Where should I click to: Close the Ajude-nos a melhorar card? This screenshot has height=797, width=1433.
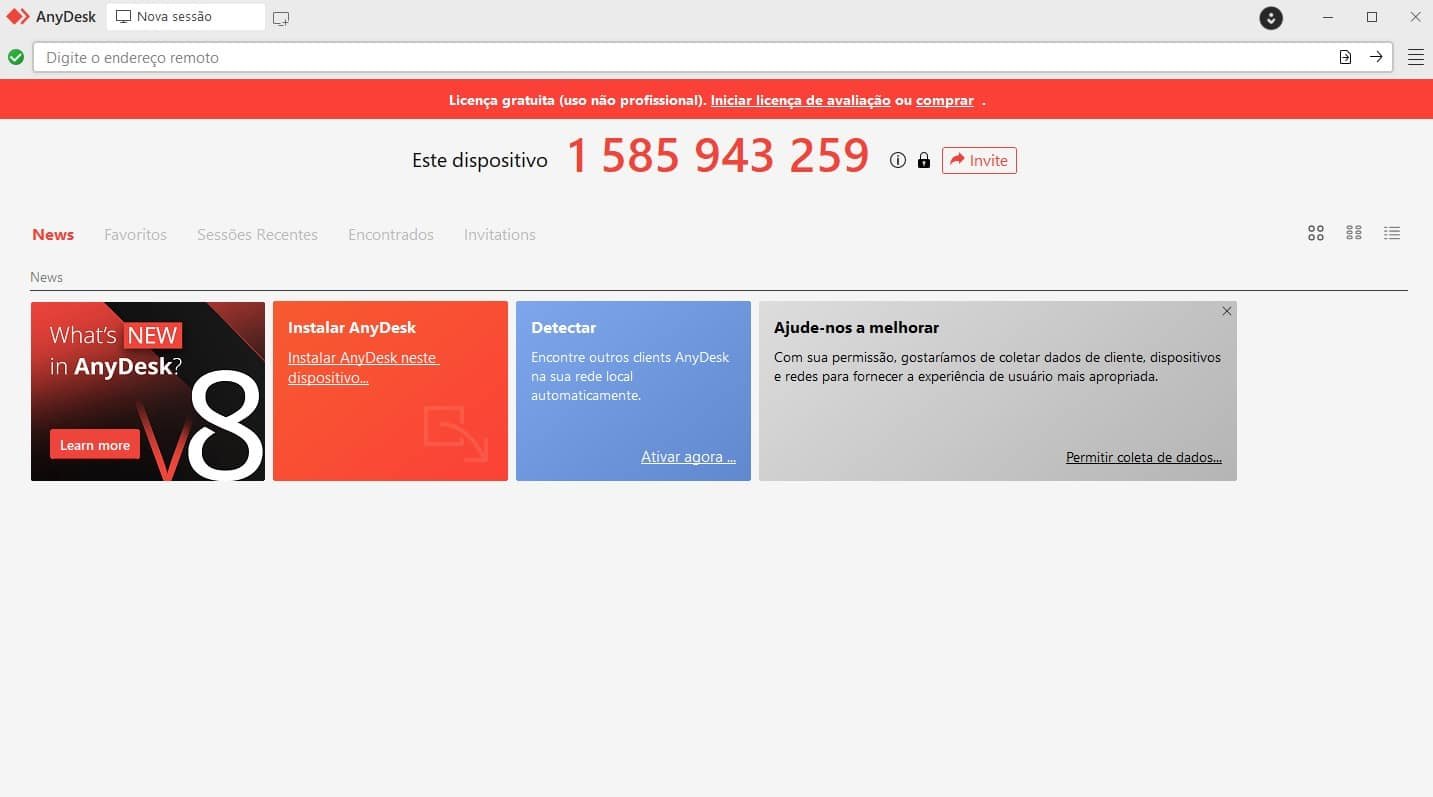(x=1226, y=311)
